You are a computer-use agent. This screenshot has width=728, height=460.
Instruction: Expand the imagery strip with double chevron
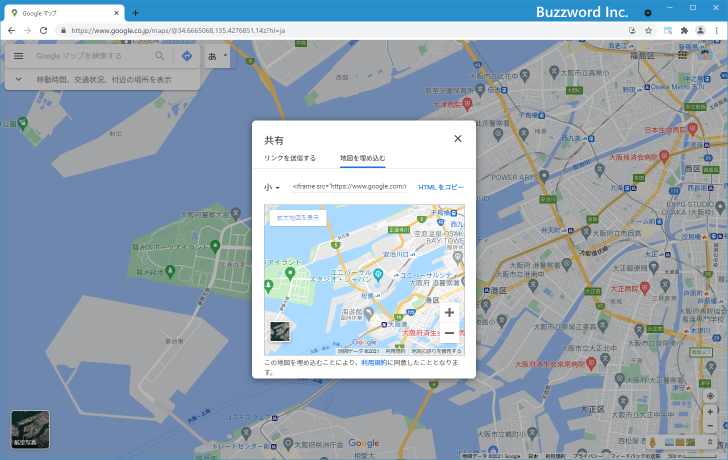click(710, 442)
